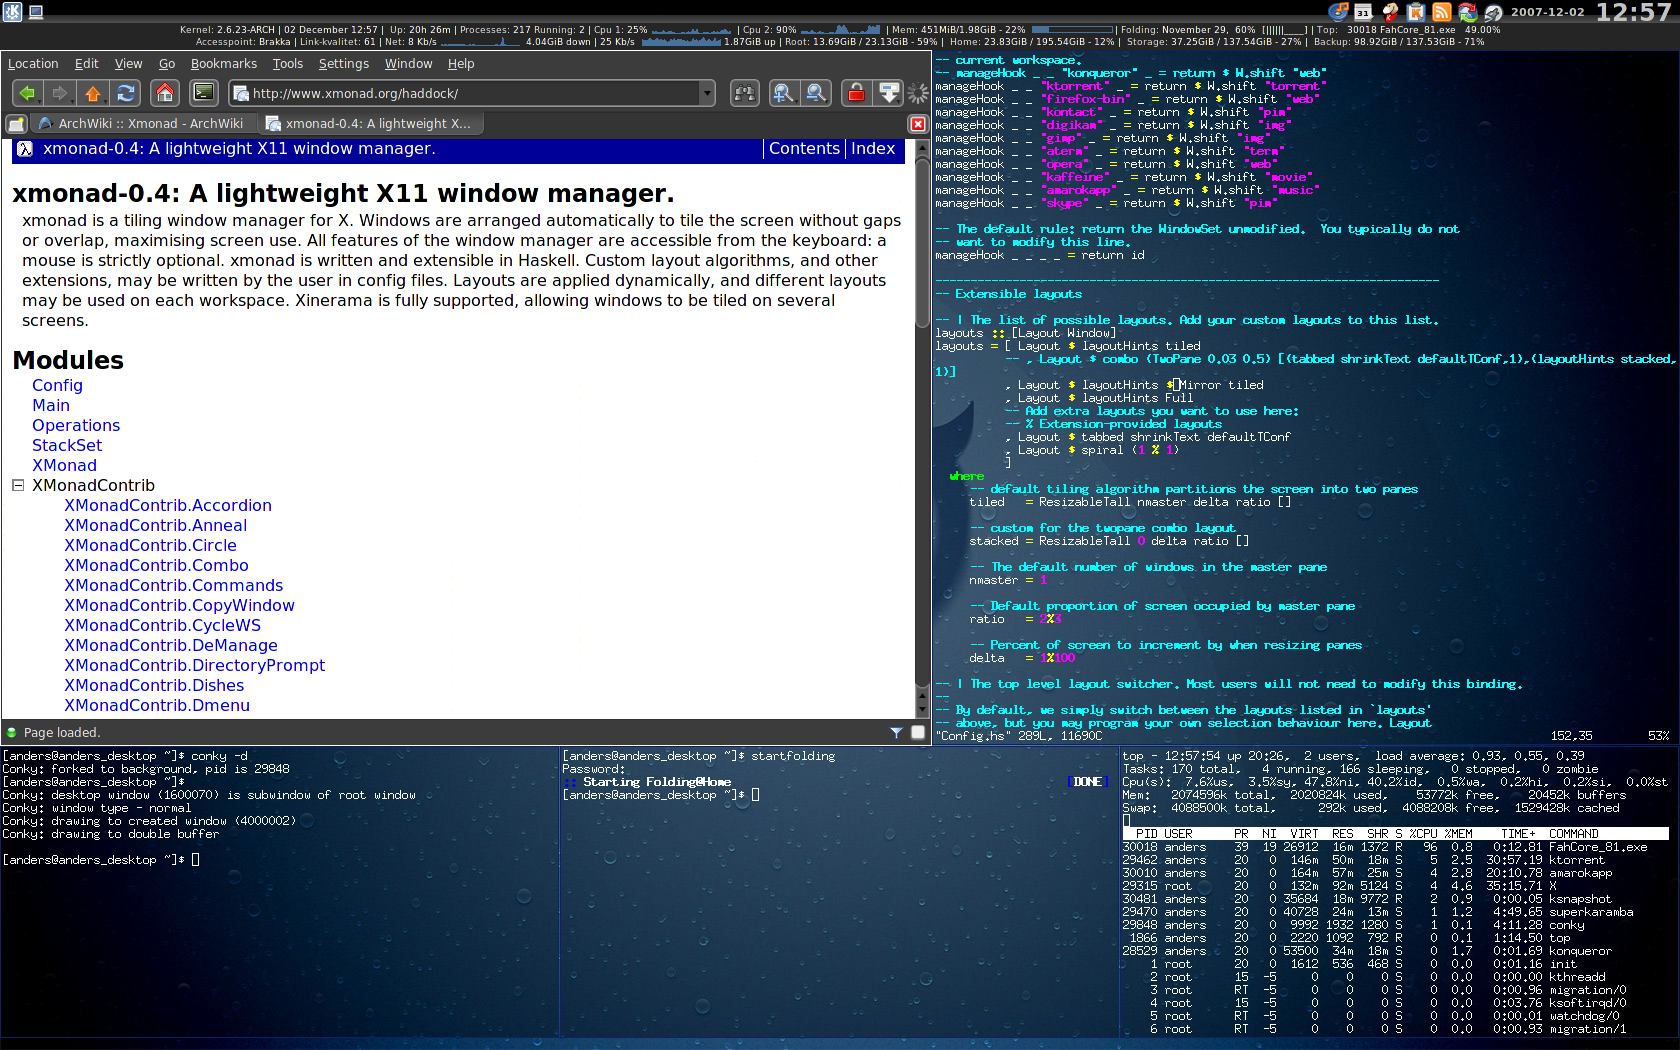
Task: Click the download arrow toolbar icon
Action: point(889,93)
